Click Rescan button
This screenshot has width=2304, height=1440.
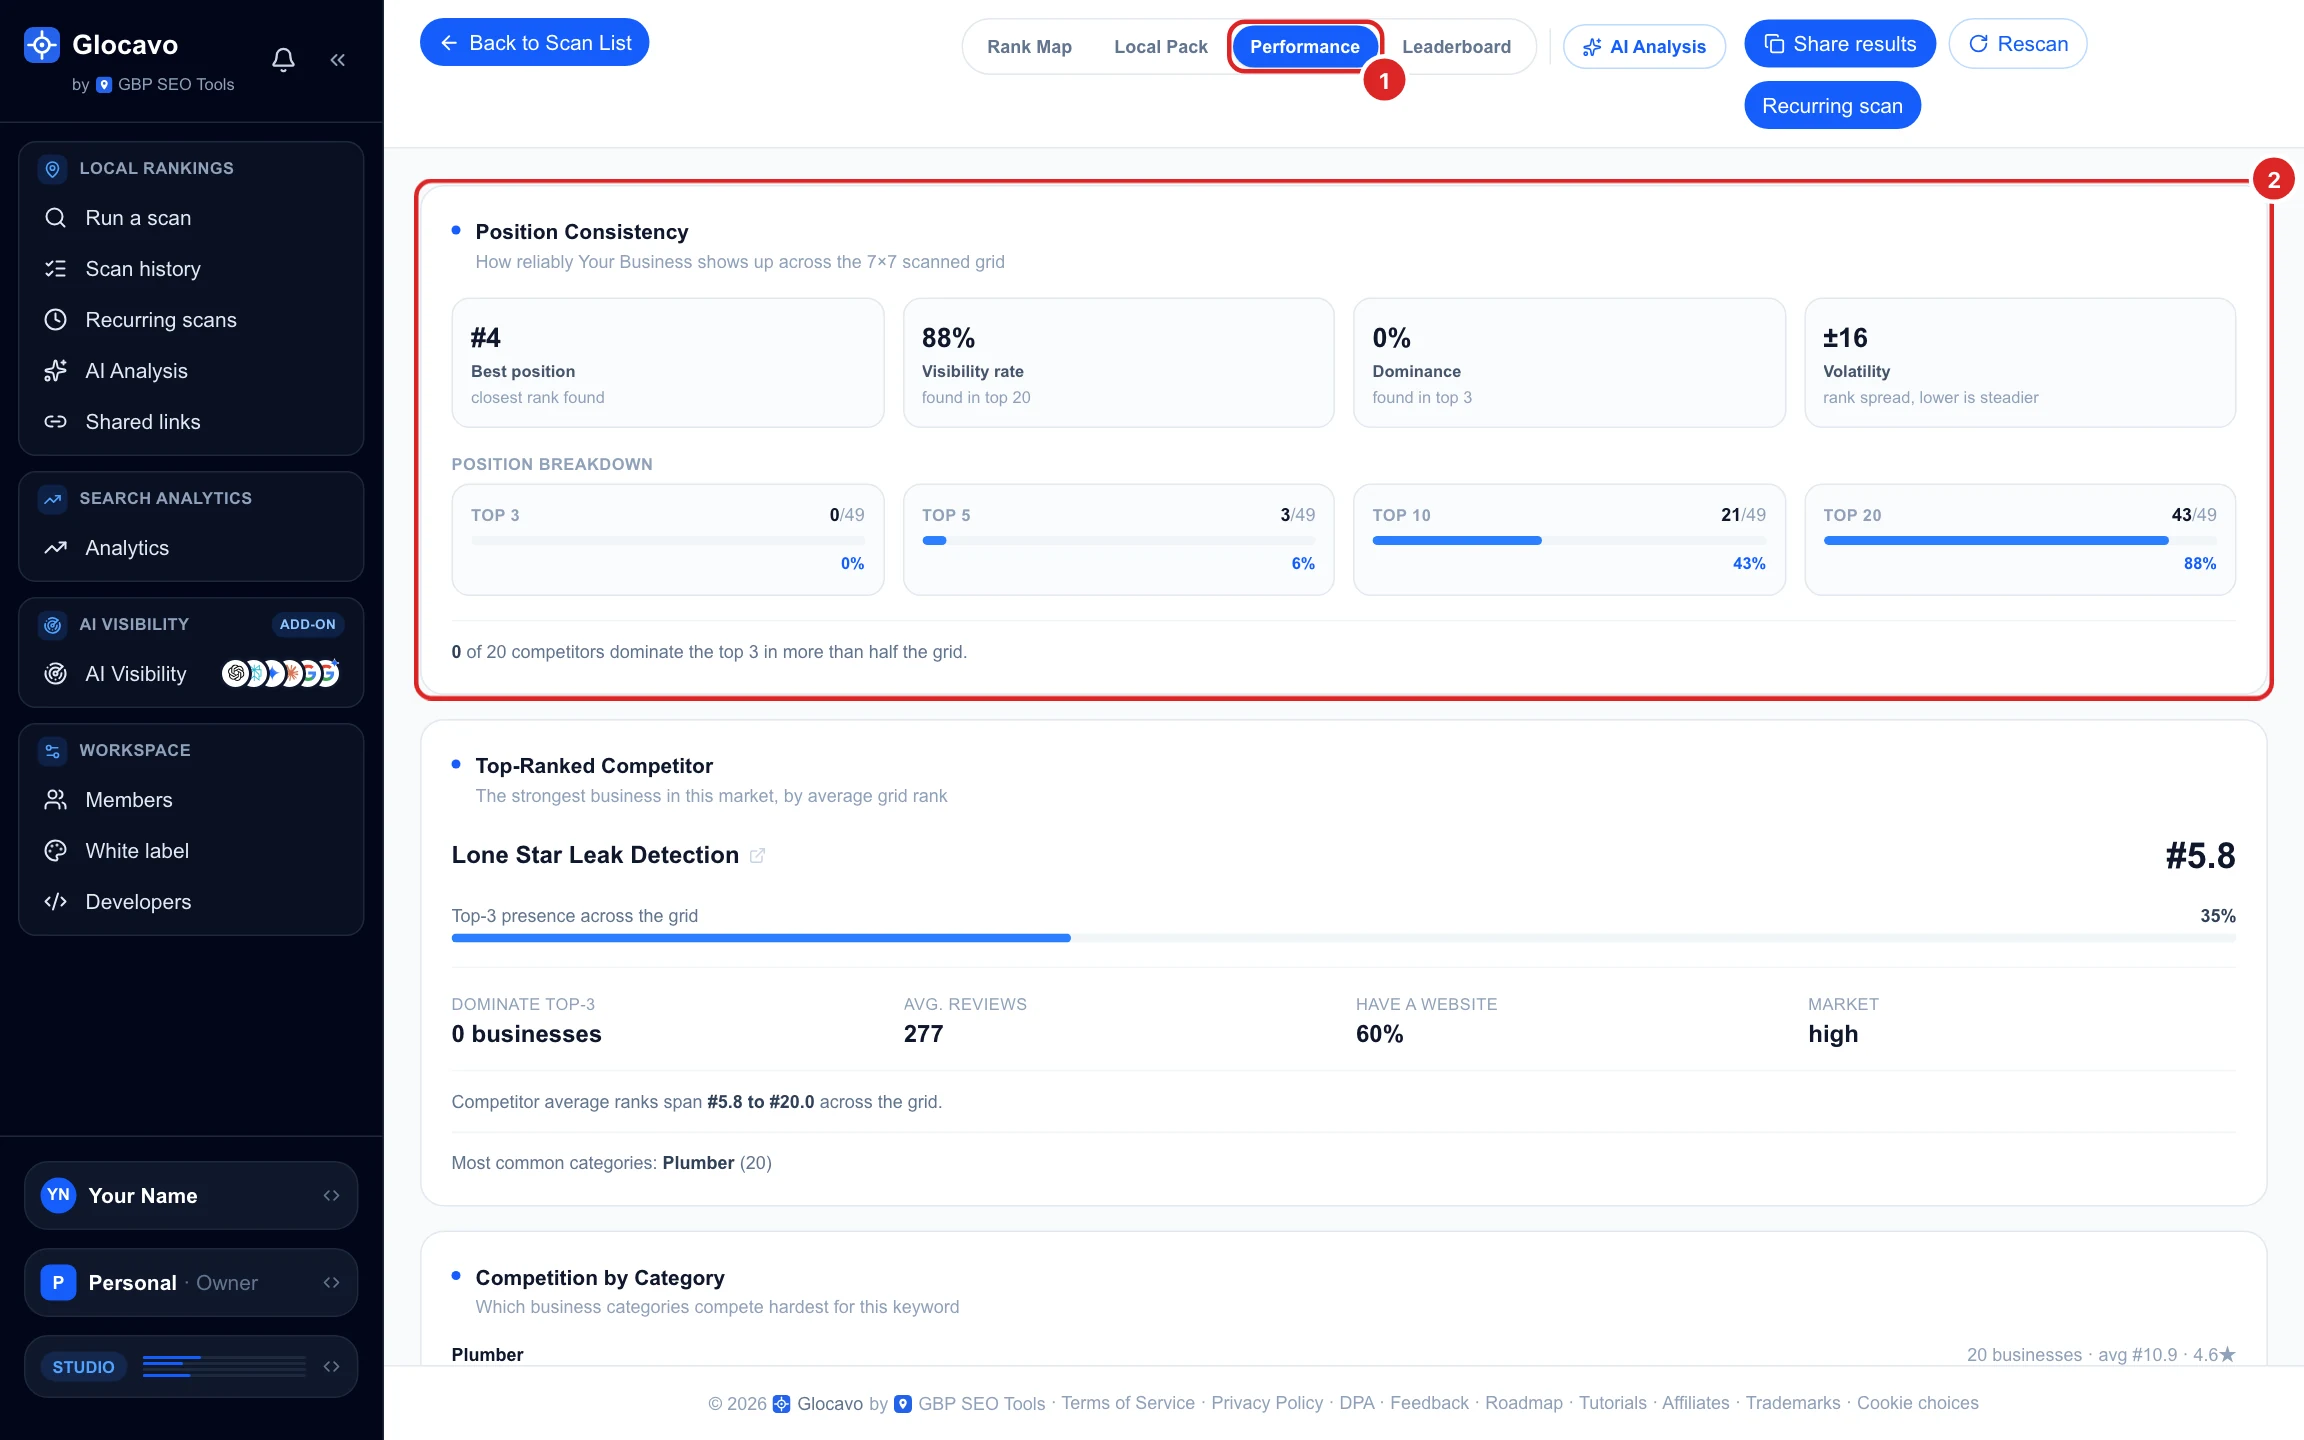pos(2018,44)
